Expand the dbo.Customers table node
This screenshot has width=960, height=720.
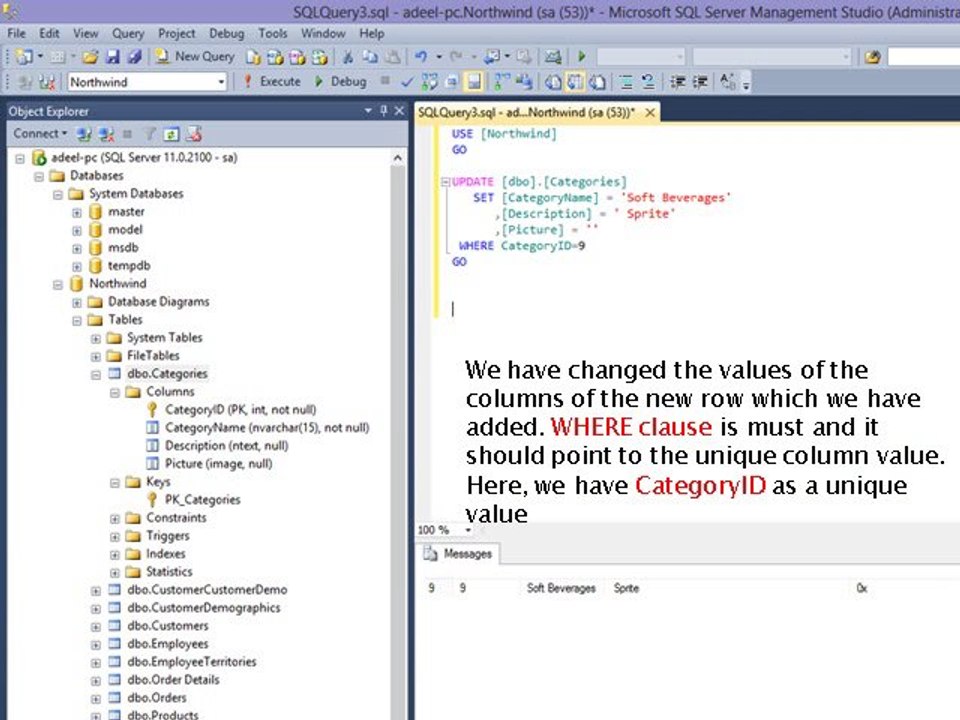point(96,627)
